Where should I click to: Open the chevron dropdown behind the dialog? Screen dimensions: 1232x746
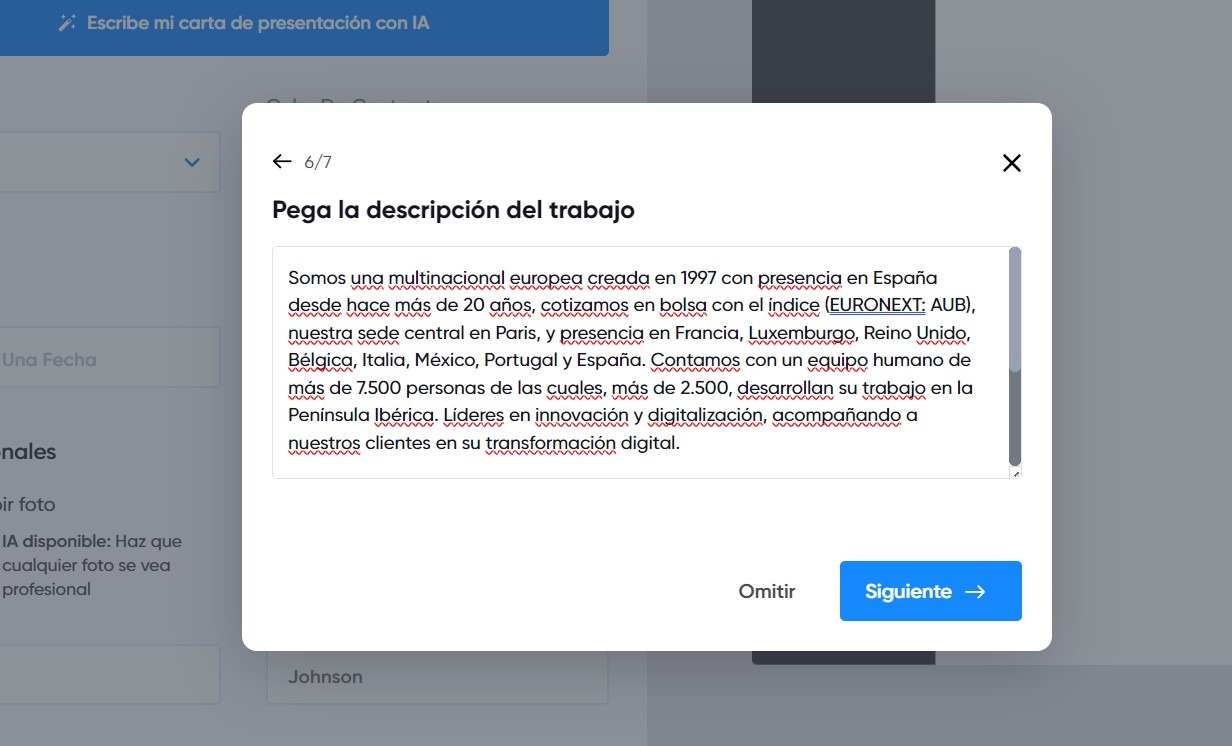[x=192, y=161]
